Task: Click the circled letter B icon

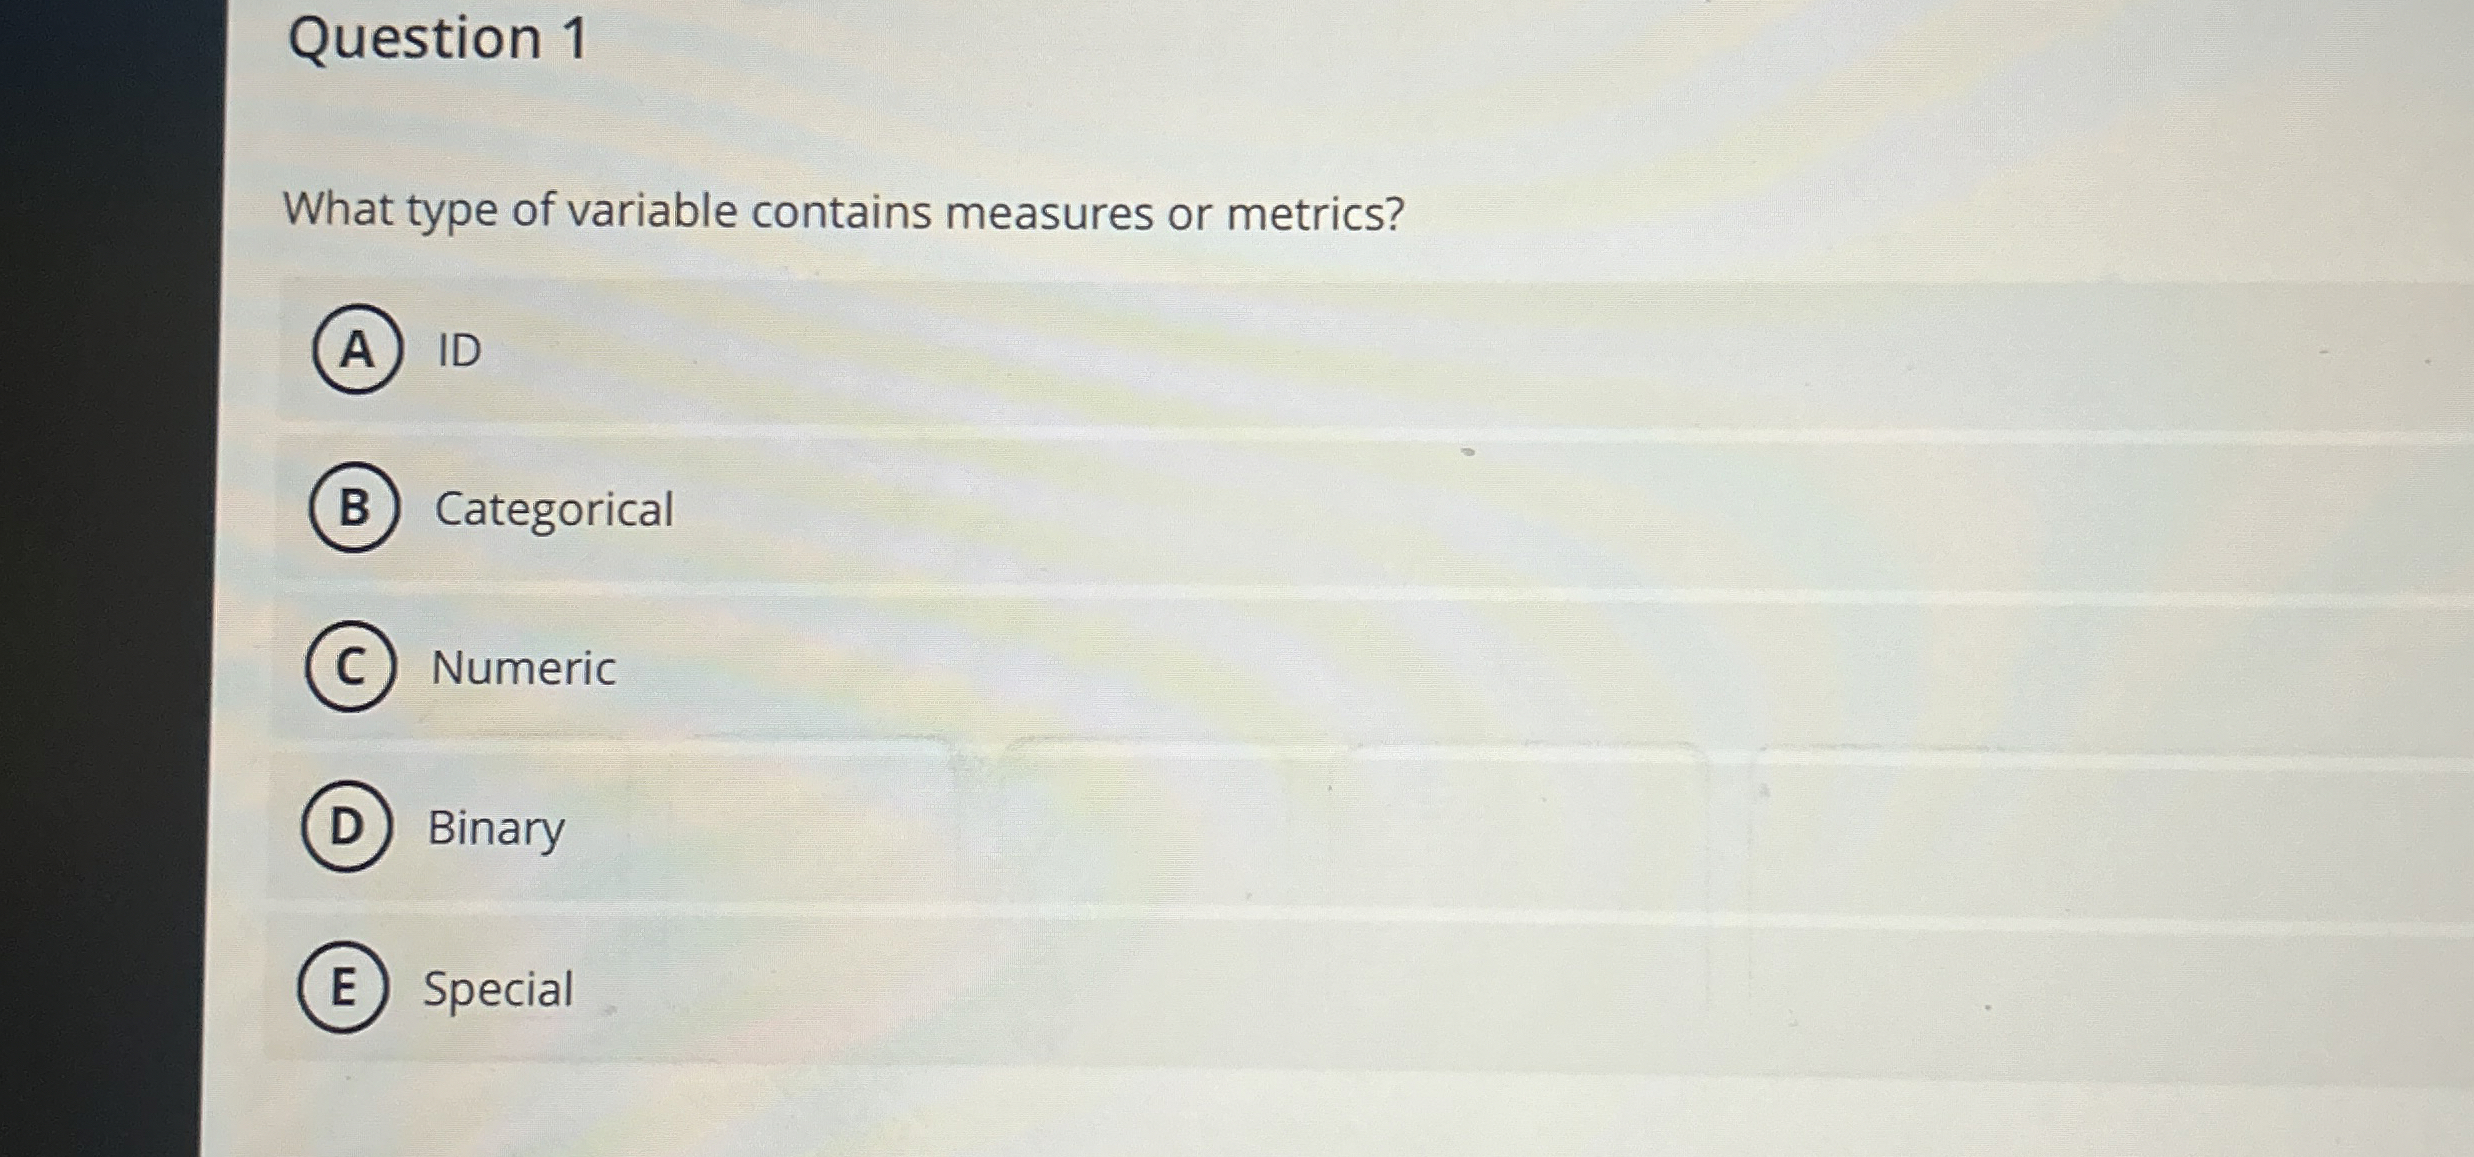Action: pyautogui.click(x=355, y=510)
